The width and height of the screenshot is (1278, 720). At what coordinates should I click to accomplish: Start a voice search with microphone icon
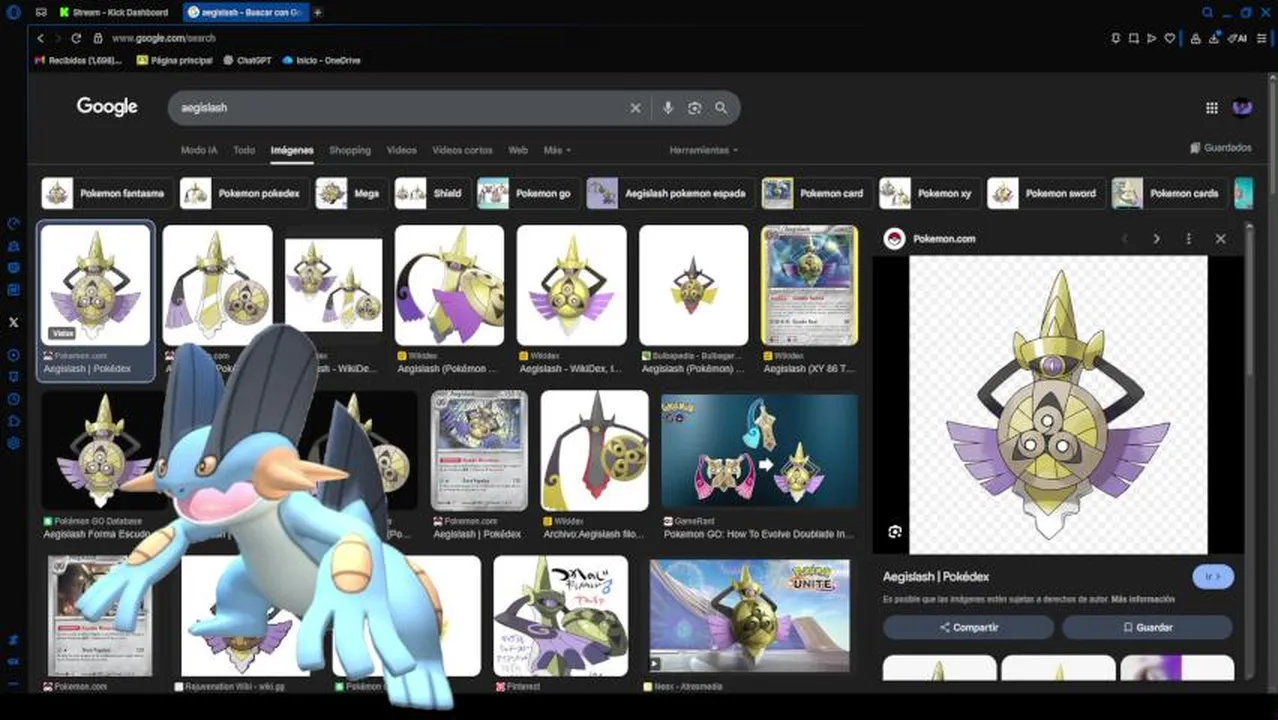pos(667,108)
